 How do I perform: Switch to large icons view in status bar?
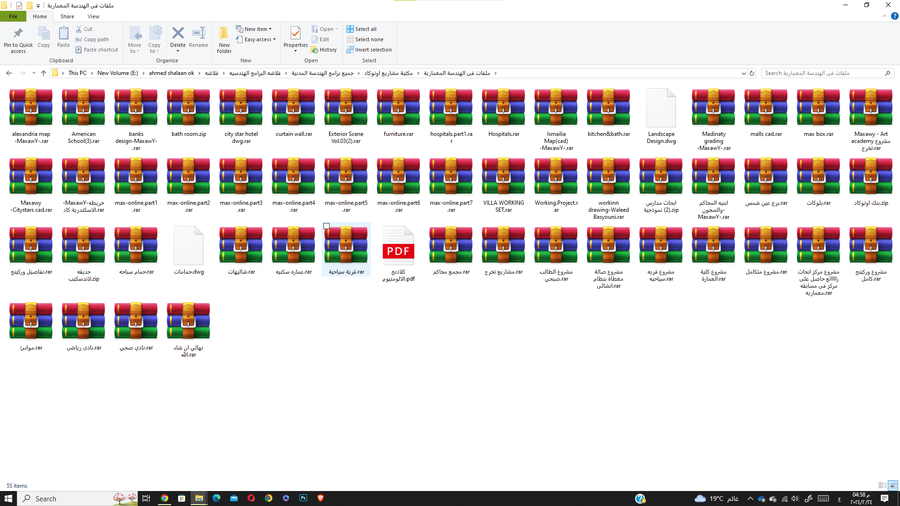(x=893, y=486)
